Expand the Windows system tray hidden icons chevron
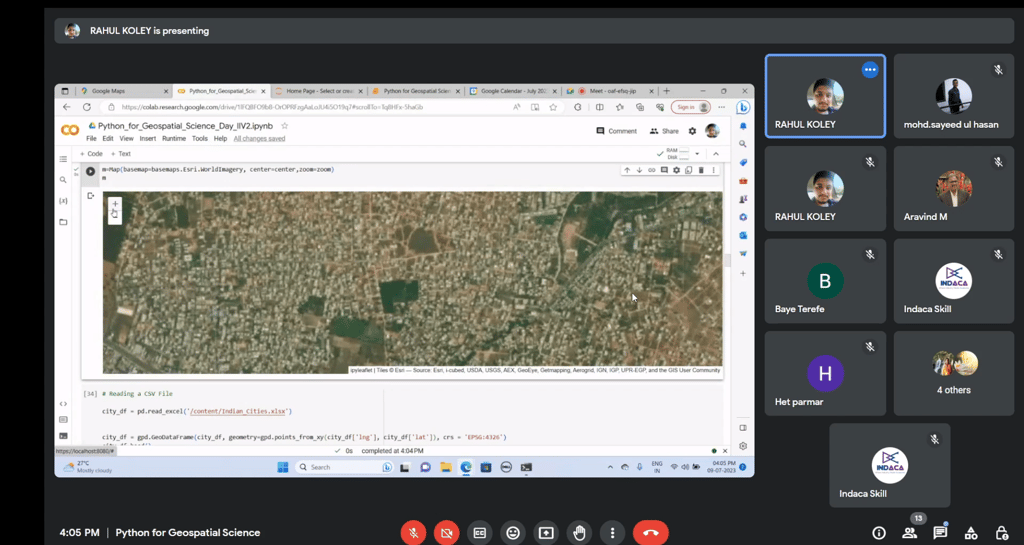 [610, 467]
